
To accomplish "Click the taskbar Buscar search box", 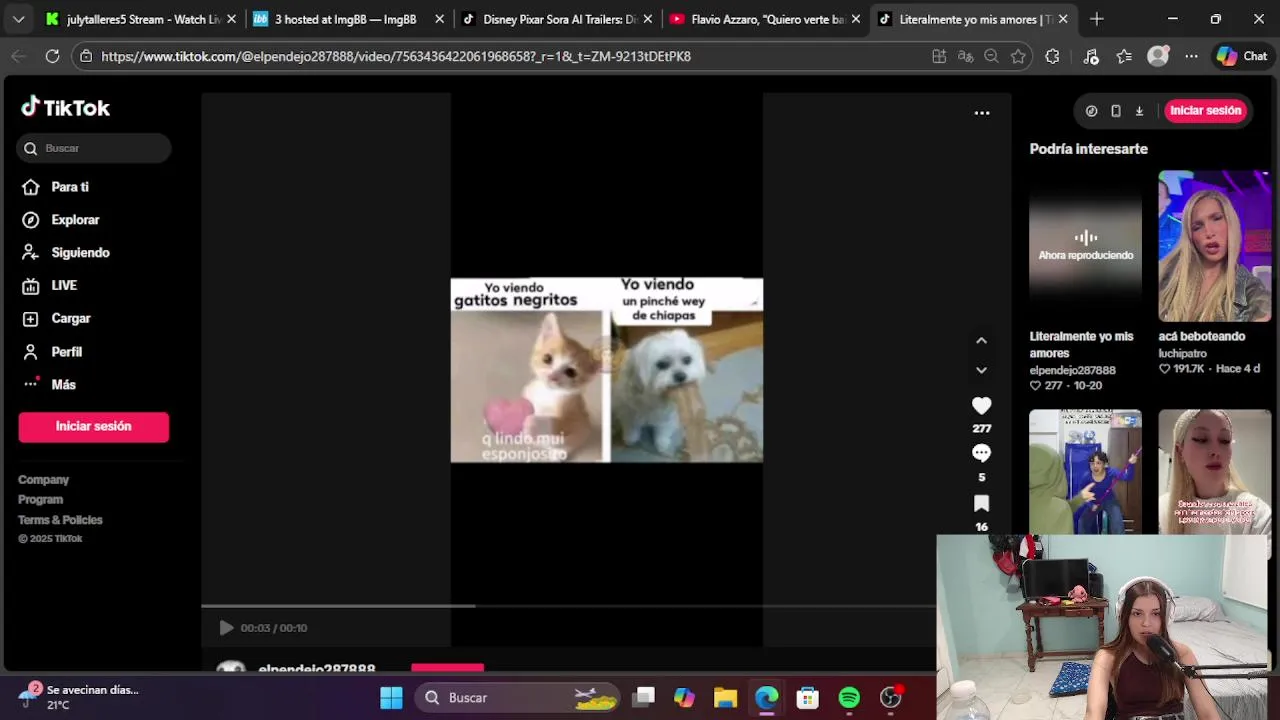I will tap(517, 698).
